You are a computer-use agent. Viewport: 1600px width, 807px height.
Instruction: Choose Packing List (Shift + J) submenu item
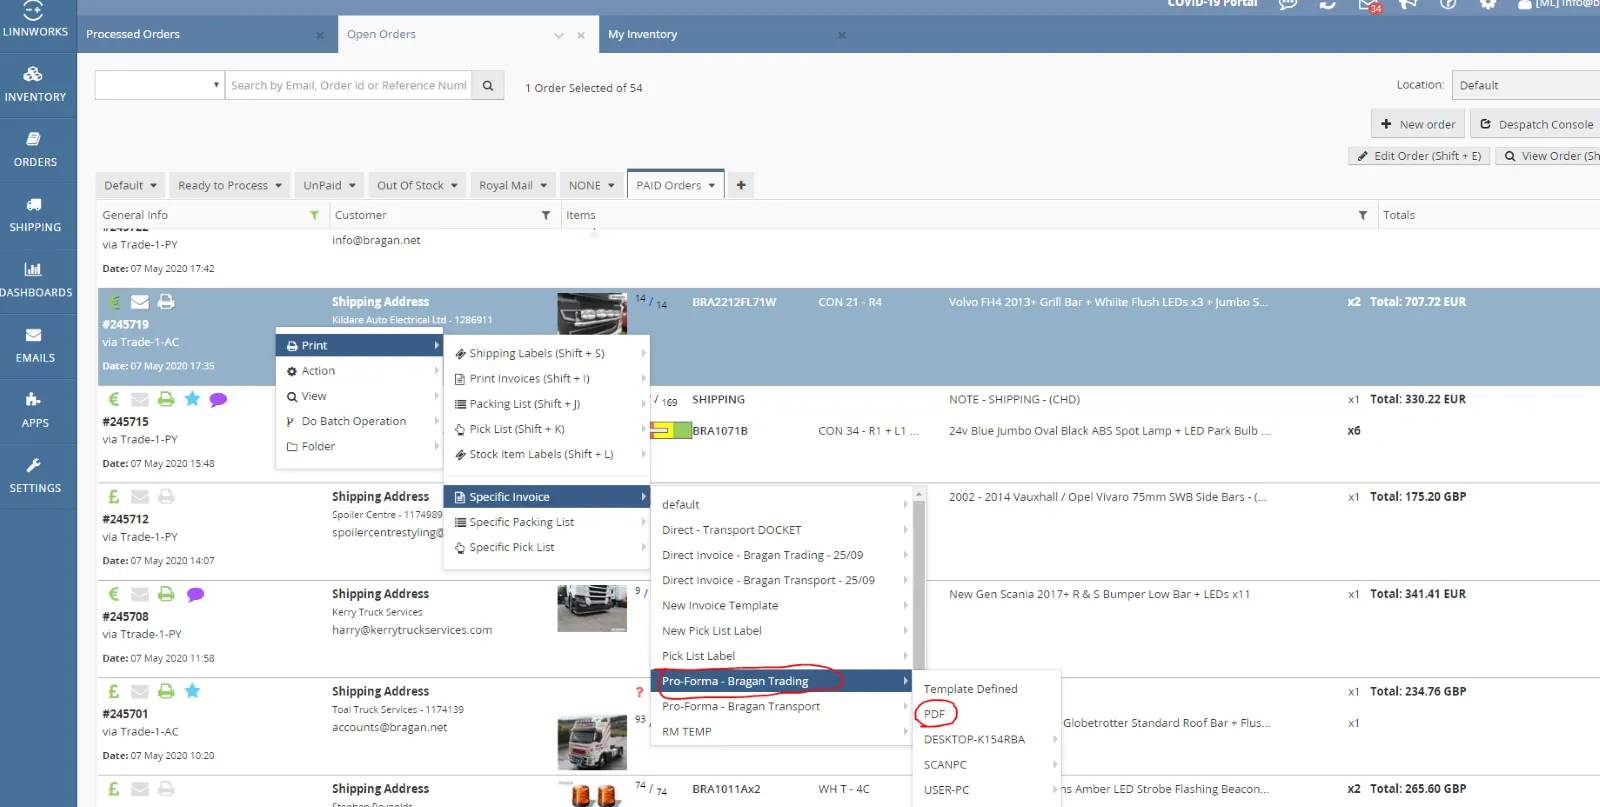pos(546,404)
